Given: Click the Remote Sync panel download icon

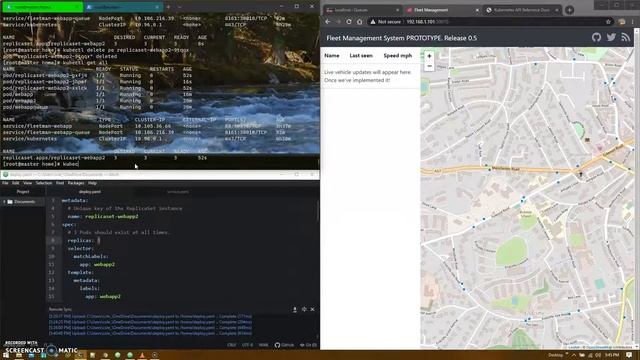Looking at the screenshot, I should [x=295, y=309].
